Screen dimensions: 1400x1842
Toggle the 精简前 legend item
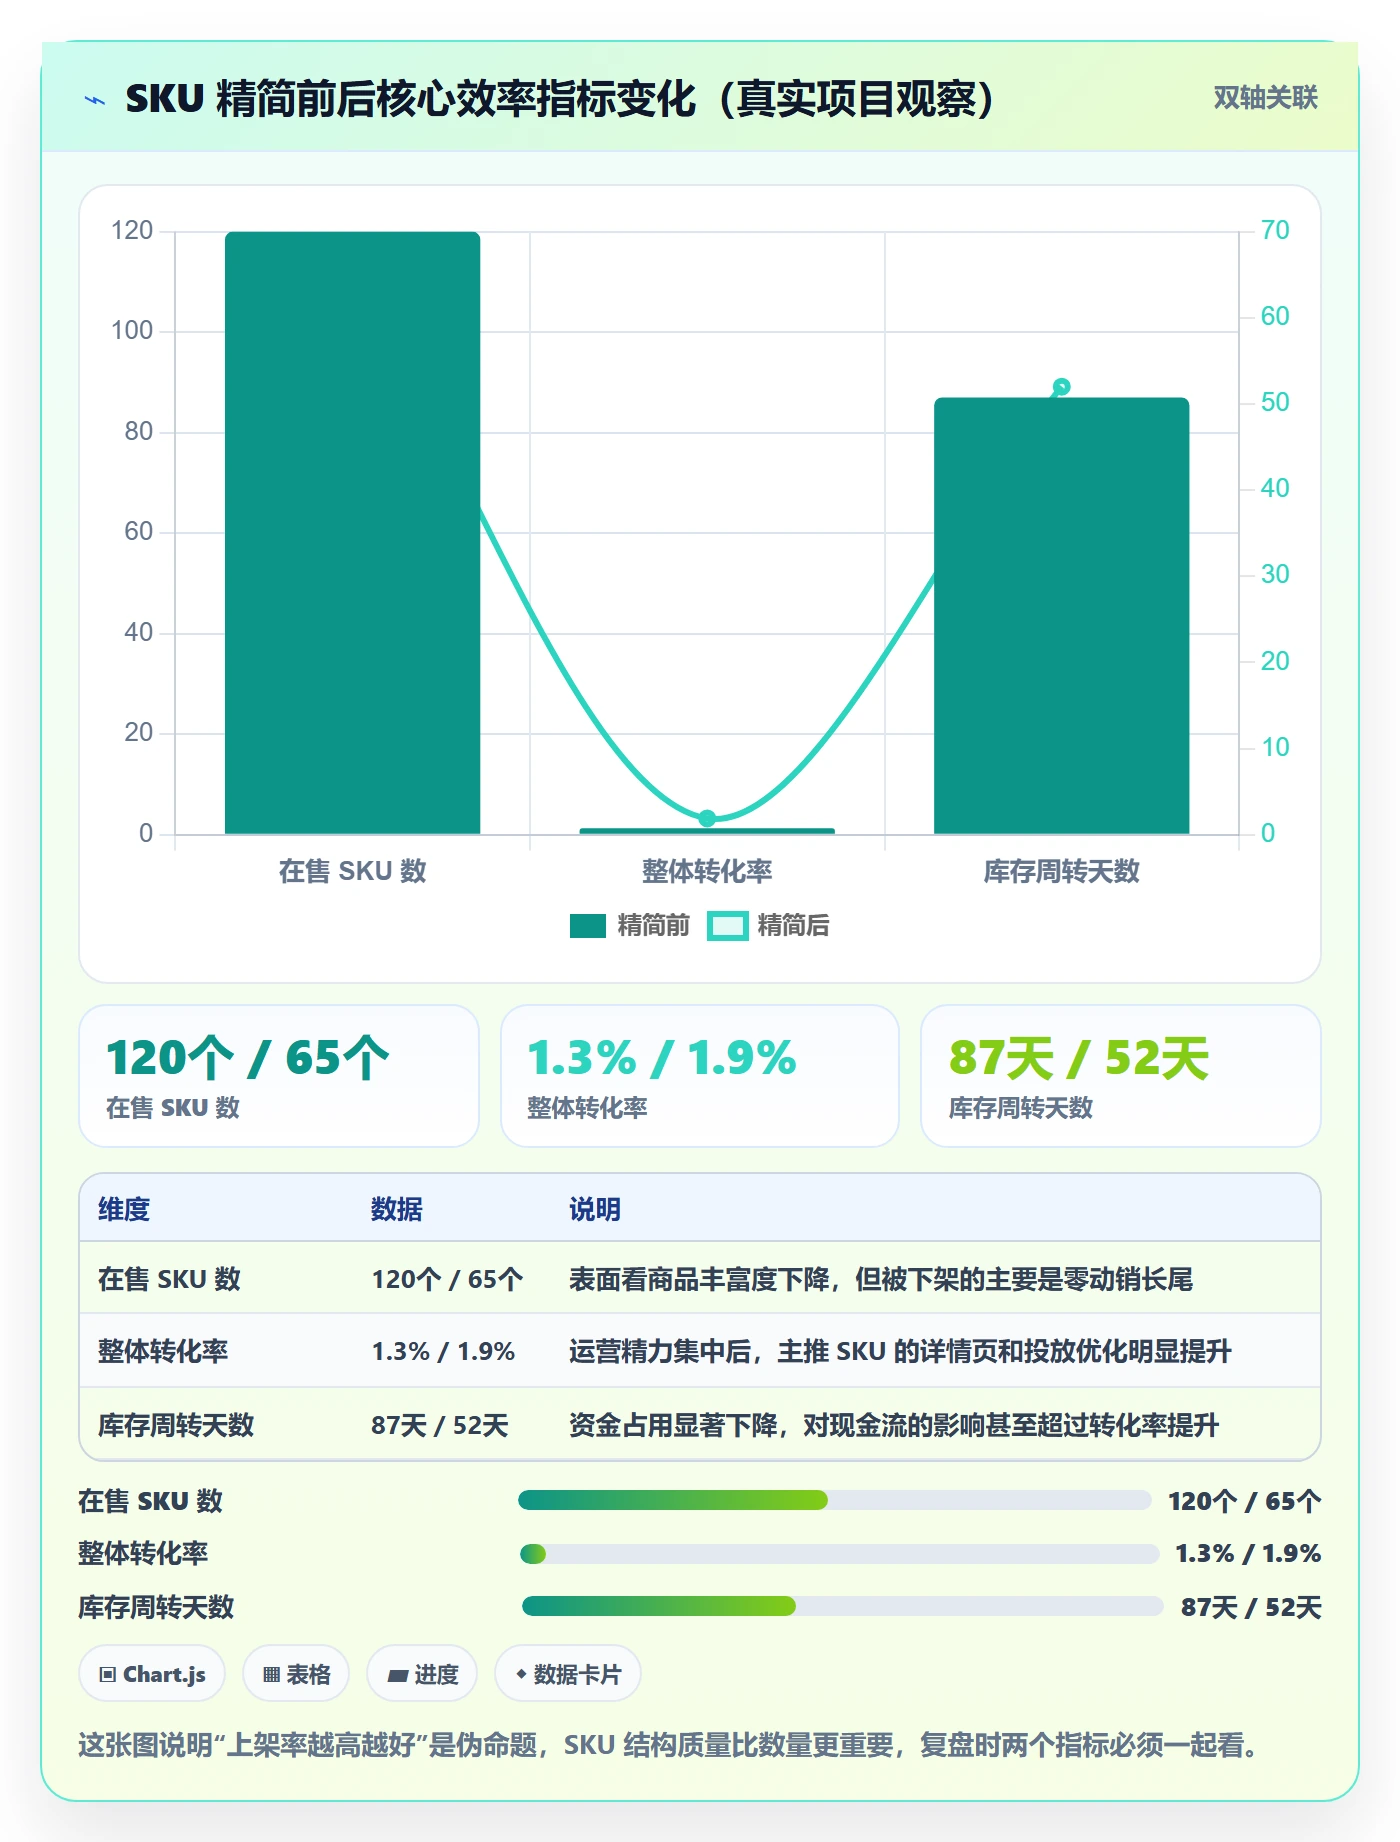tap(630, 926)
